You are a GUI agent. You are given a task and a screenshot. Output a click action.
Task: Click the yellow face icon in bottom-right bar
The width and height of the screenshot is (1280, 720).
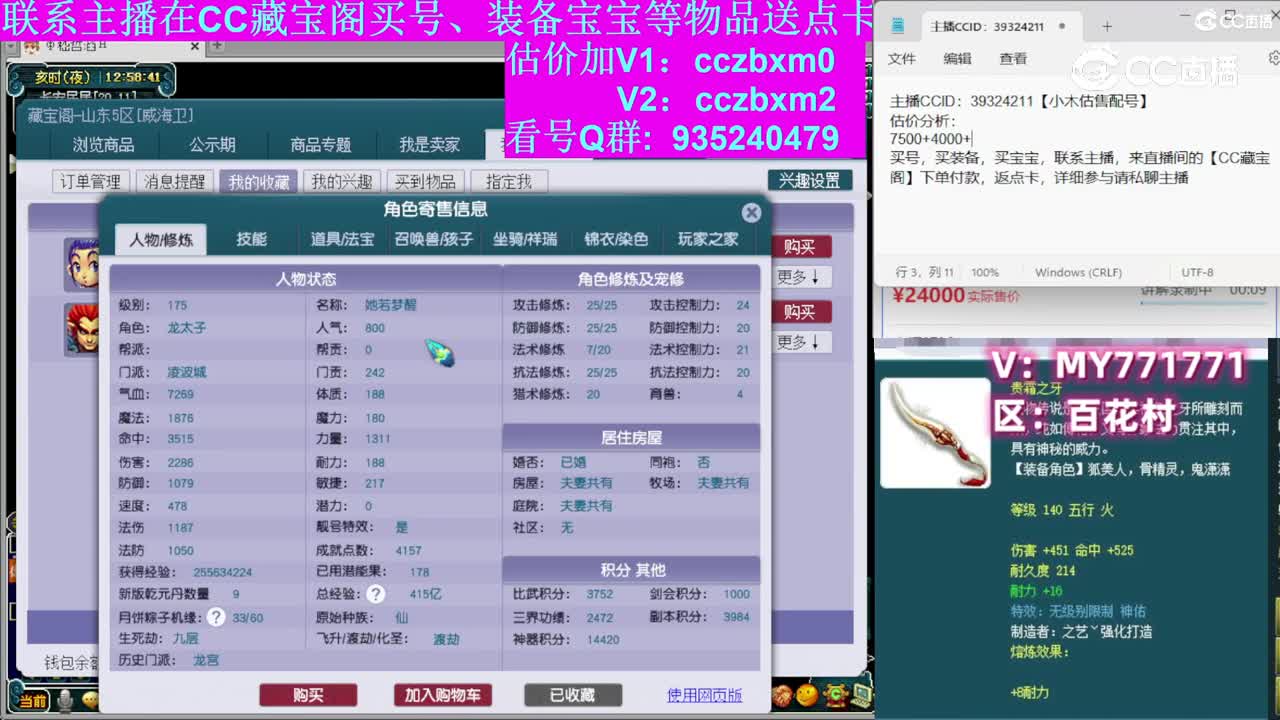pos(807,694)
